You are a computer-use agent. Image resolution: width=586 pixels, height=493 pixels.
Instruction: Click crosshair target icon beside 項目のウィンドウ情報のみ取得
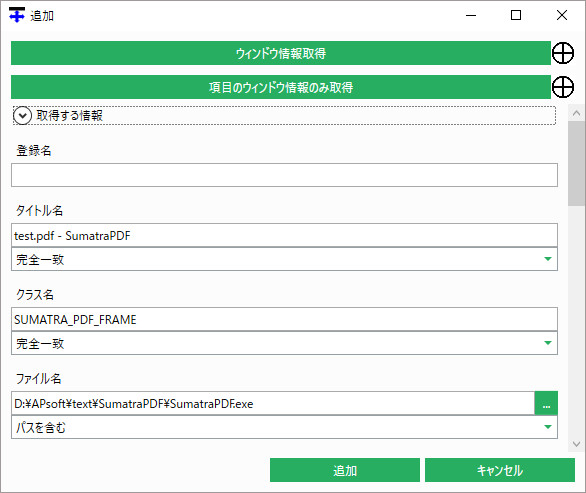click(563, 87)
